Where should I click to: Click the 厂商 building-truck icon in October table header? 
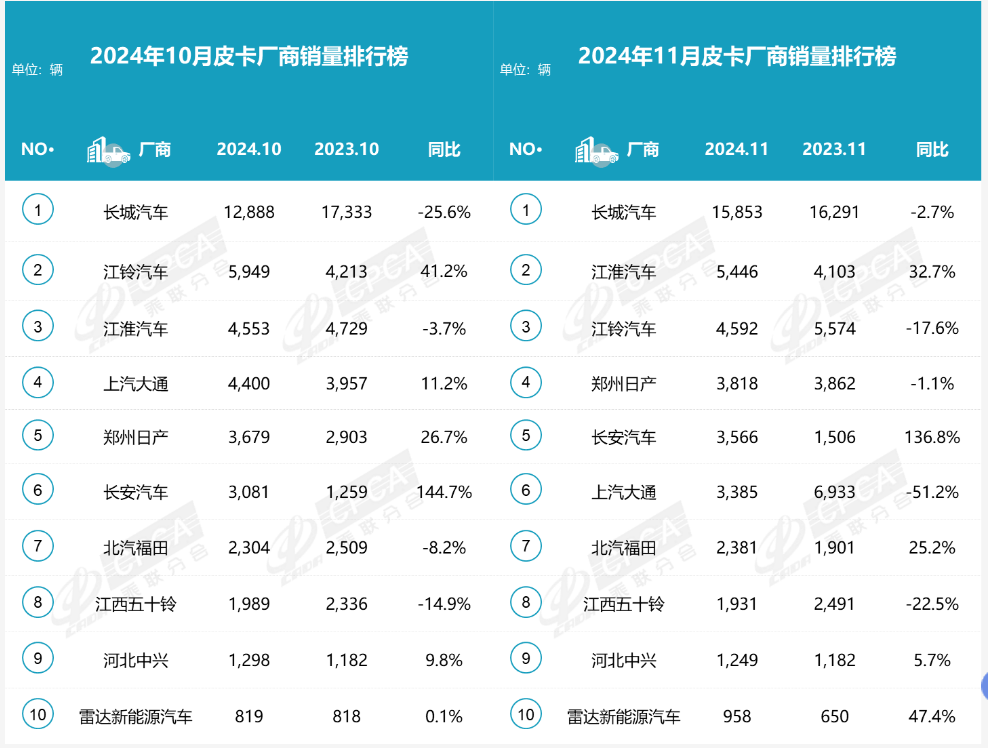pos(108,151)
